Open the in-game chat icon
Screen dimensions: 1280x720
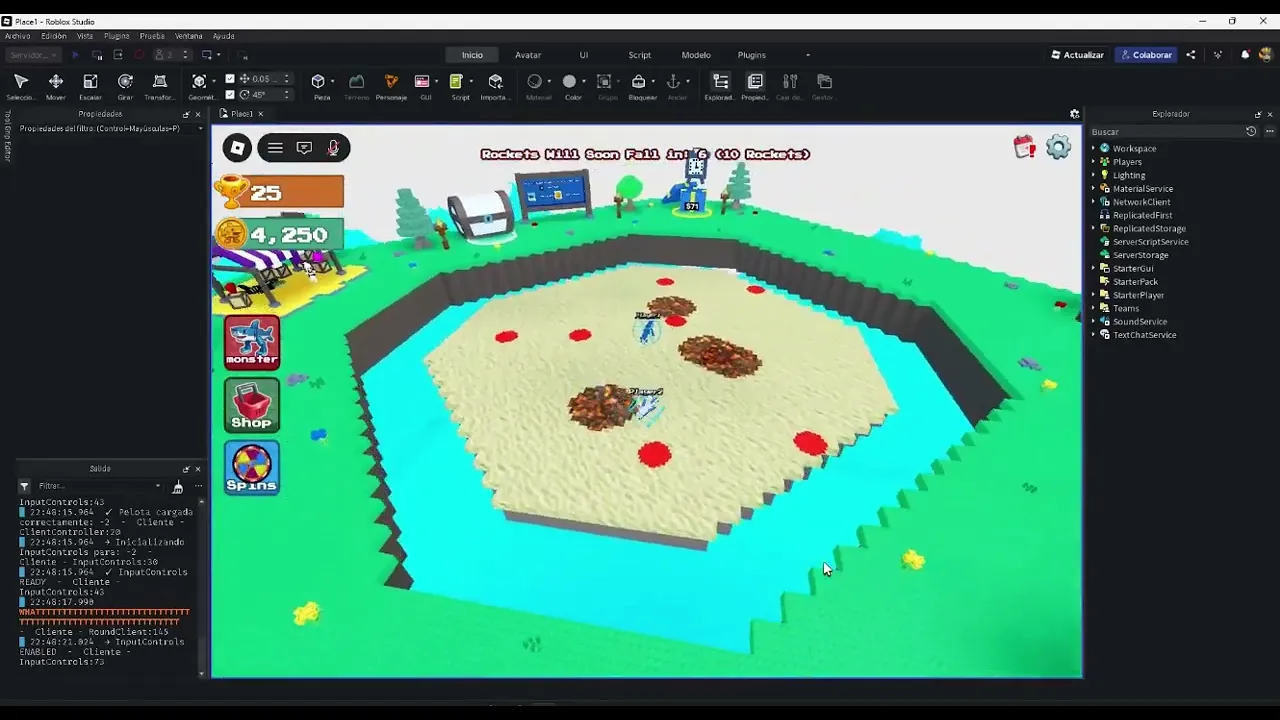pyautogui.click(x=304, y=148)
